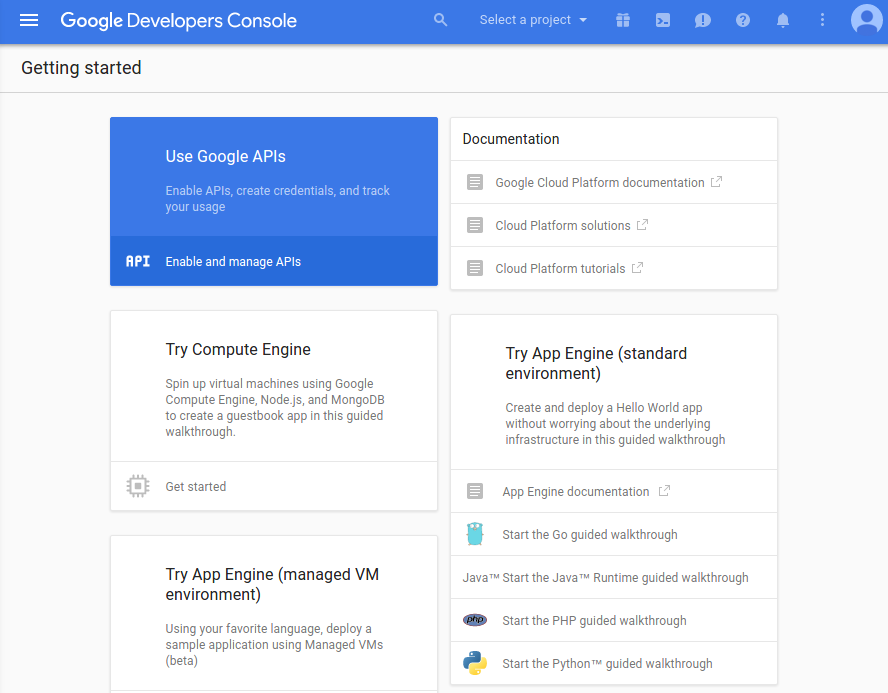Click the Use Google APIs heading
This screenshot has height=693, width=888.
pyautogui.click(x=225, y=156)
